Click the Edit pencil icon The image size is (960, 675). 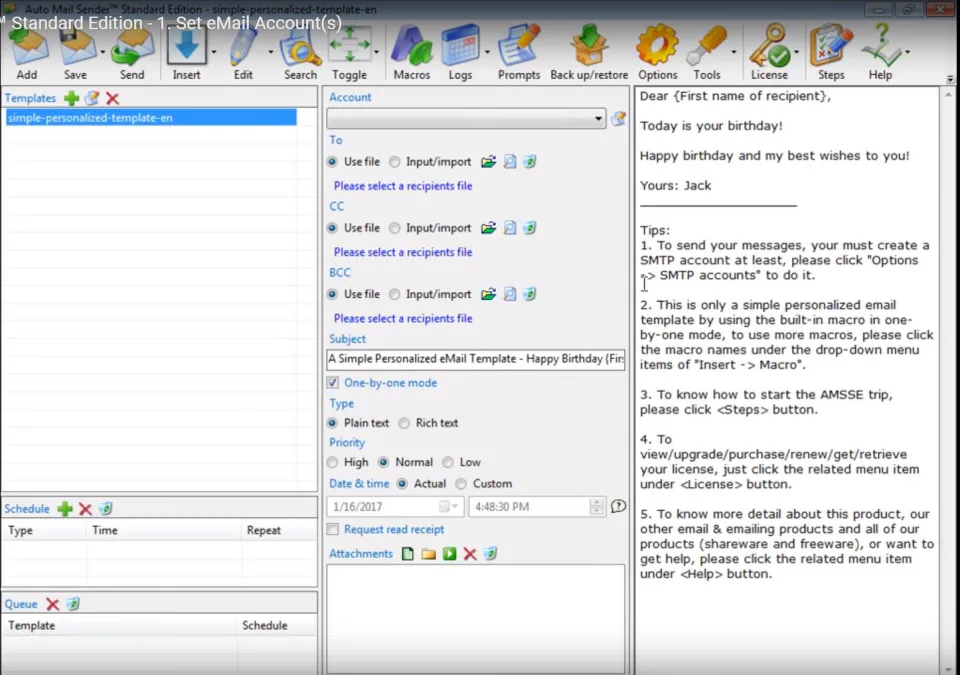tap(243, 55)
